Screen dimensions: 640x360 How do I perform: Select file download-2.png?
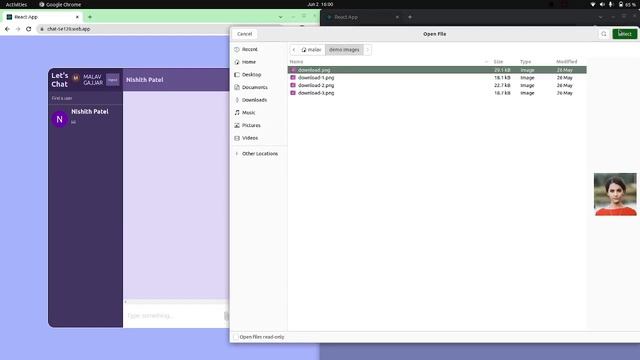pos(437,85)
